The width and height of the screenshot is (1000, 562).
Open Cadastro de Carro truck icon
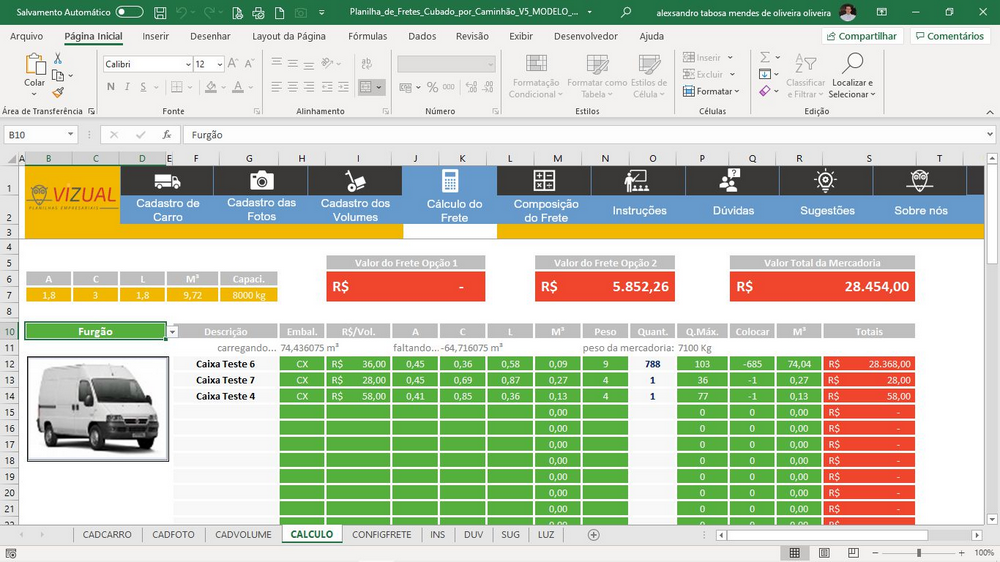click(167, 181)
